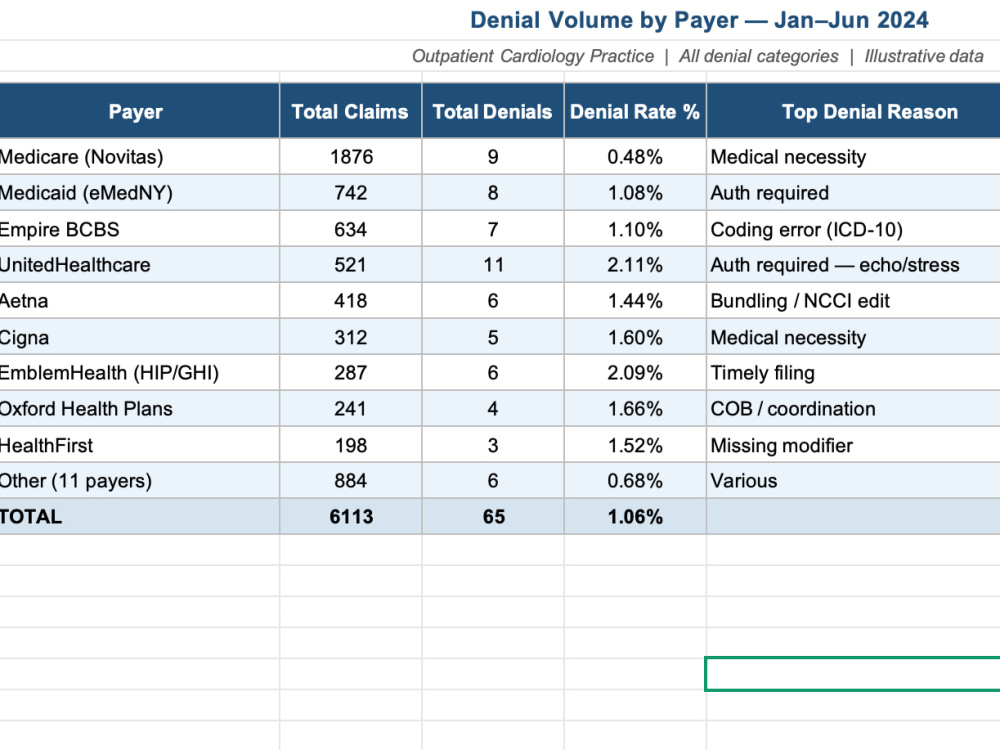Click the '11' denials cell
The height and width of the screenshot is (750, 1000).
click(492, 265)
